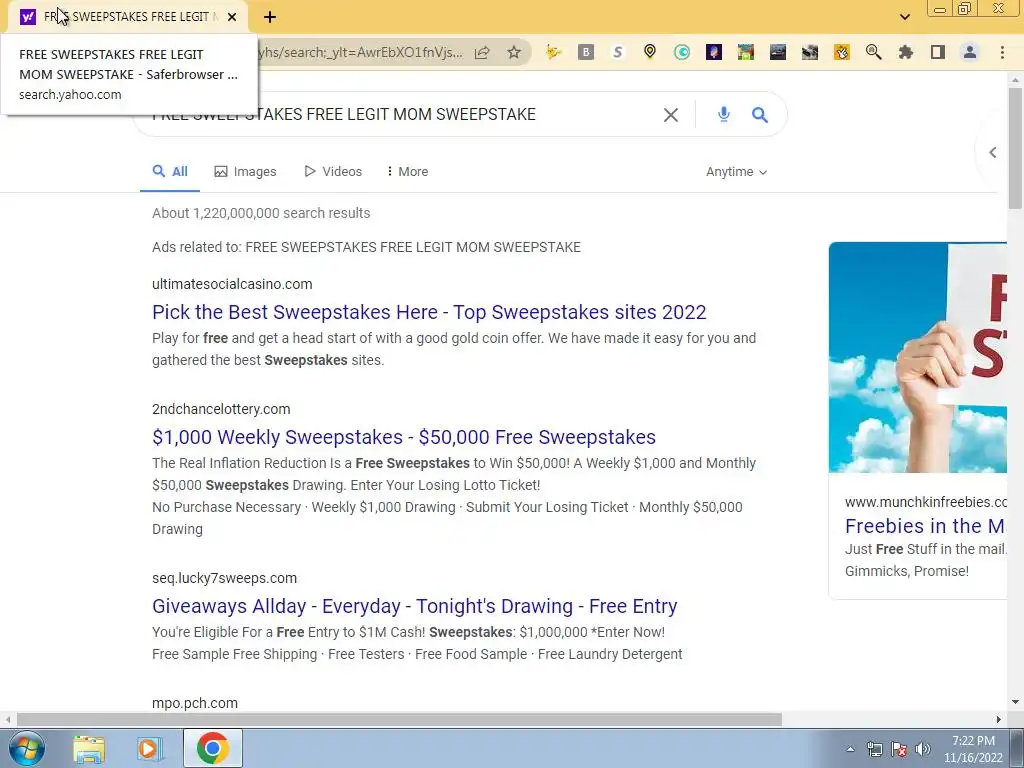The height and width of the screenshot is (768, 1024).
Task: Open the network tray icon
Action: point(874,749)
